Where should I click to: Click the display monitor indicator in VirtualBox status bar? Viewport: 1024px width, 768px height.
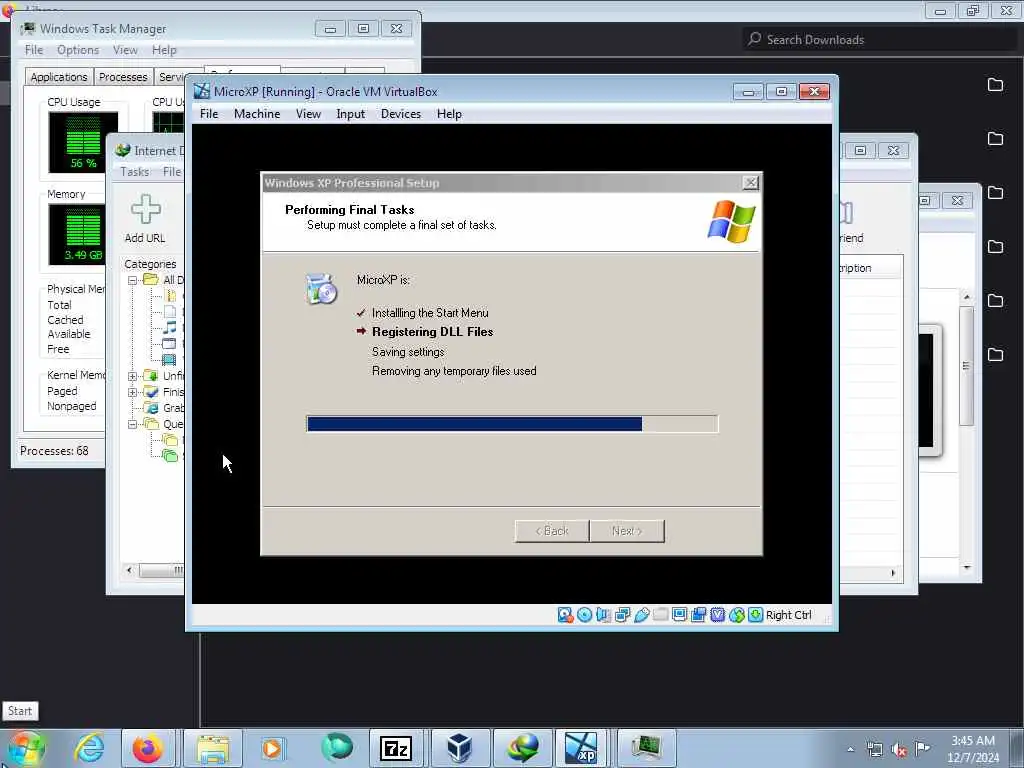tap(679, 615)
